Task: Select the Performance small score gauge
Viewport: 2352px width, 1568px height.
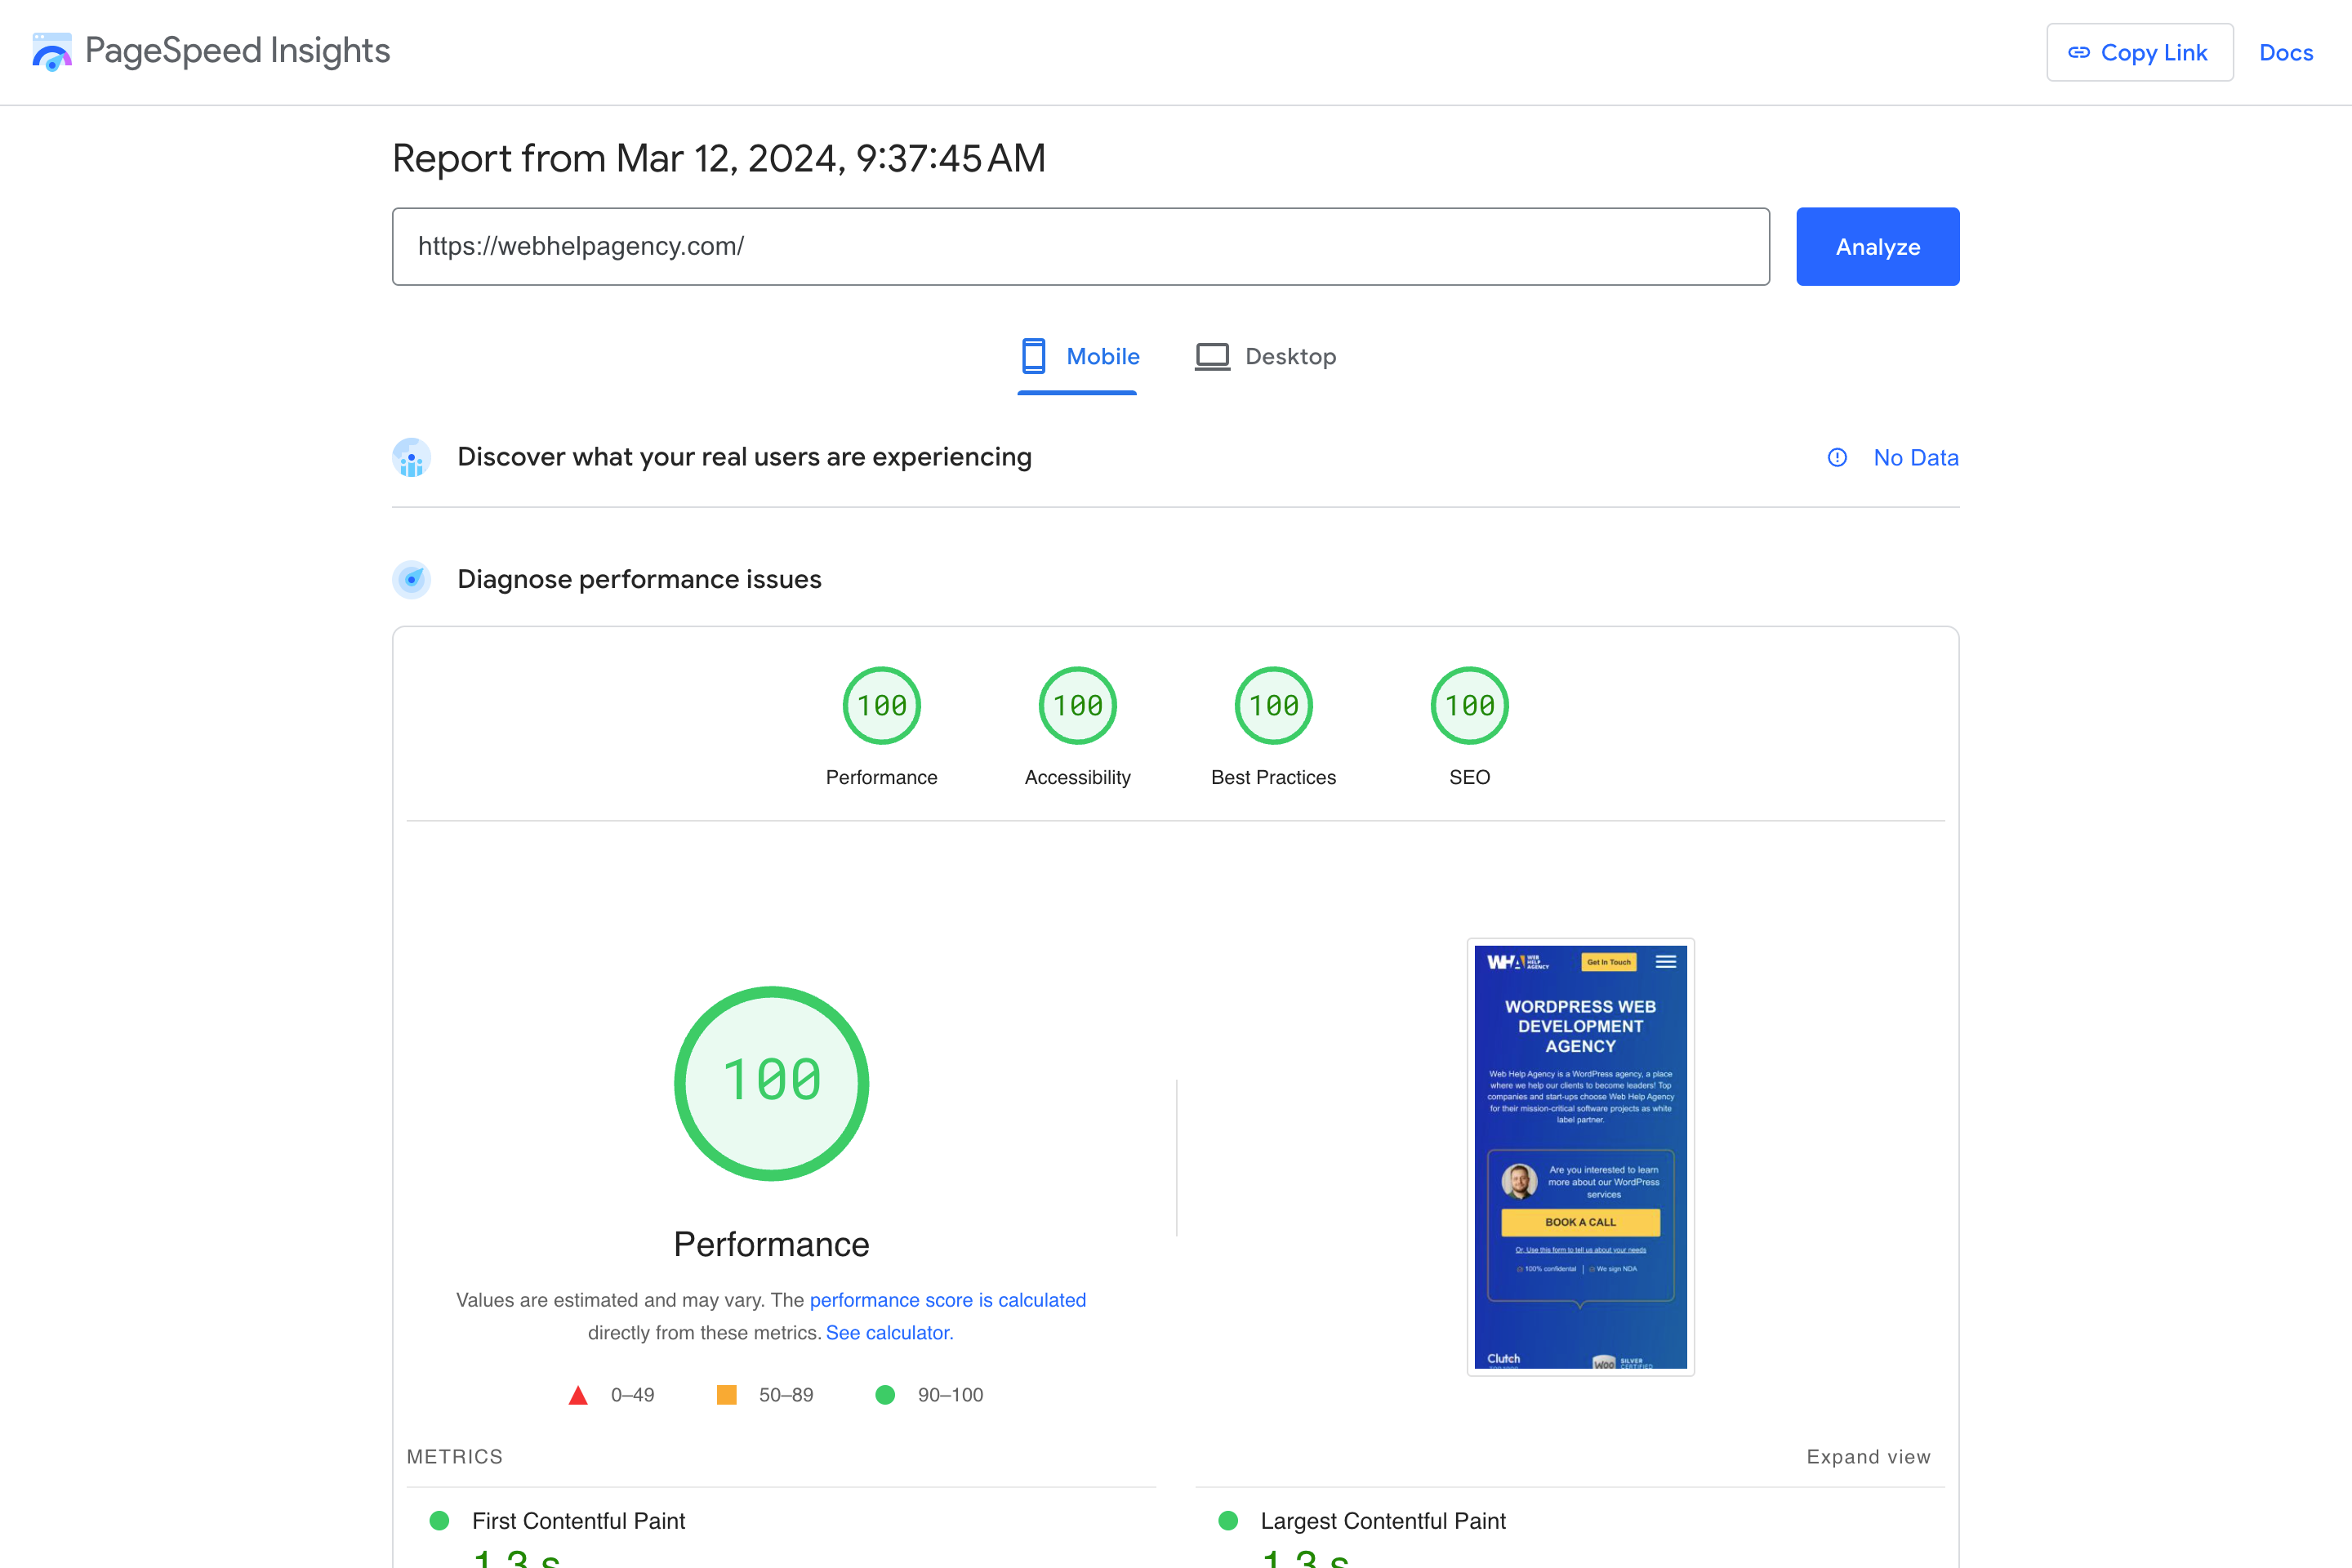Action: (x=881, y=706)
